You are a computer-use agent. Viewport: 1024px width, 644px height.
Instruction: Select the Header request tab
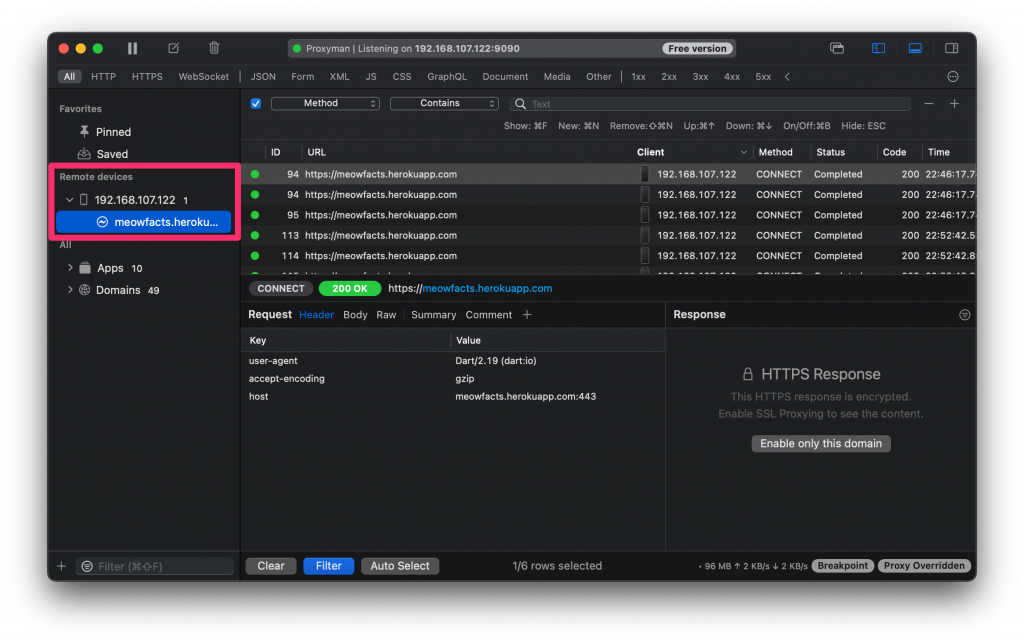tap(316, 315)
